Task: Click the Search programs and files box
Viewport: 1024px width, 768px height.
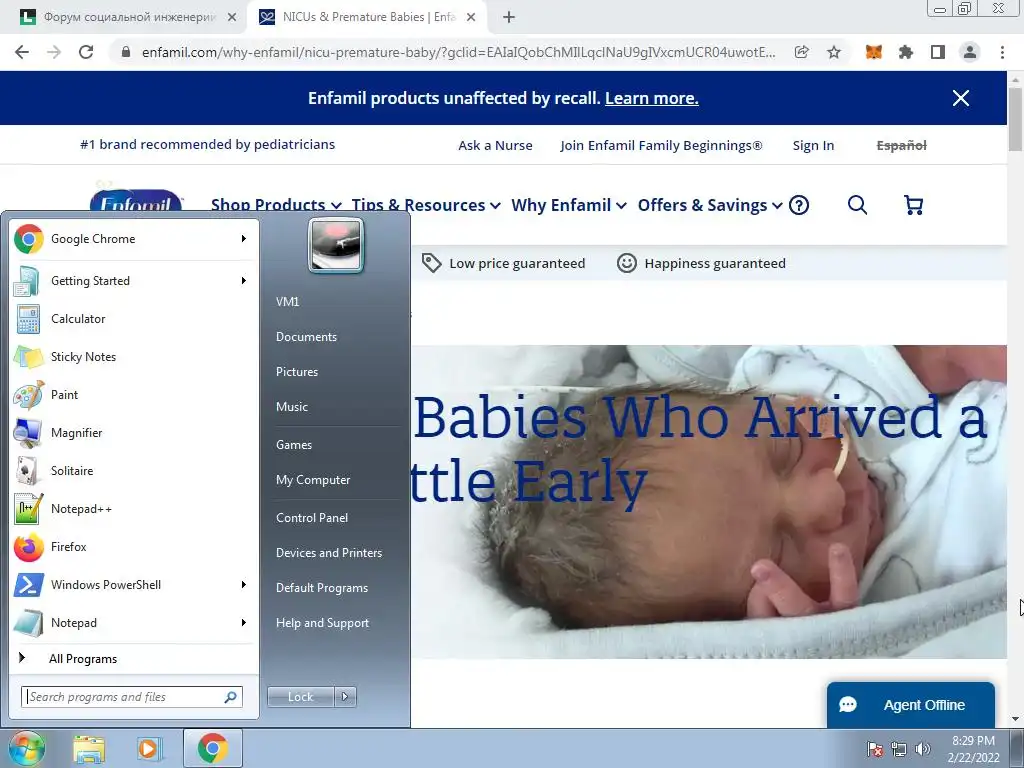Action: (132, 697)
